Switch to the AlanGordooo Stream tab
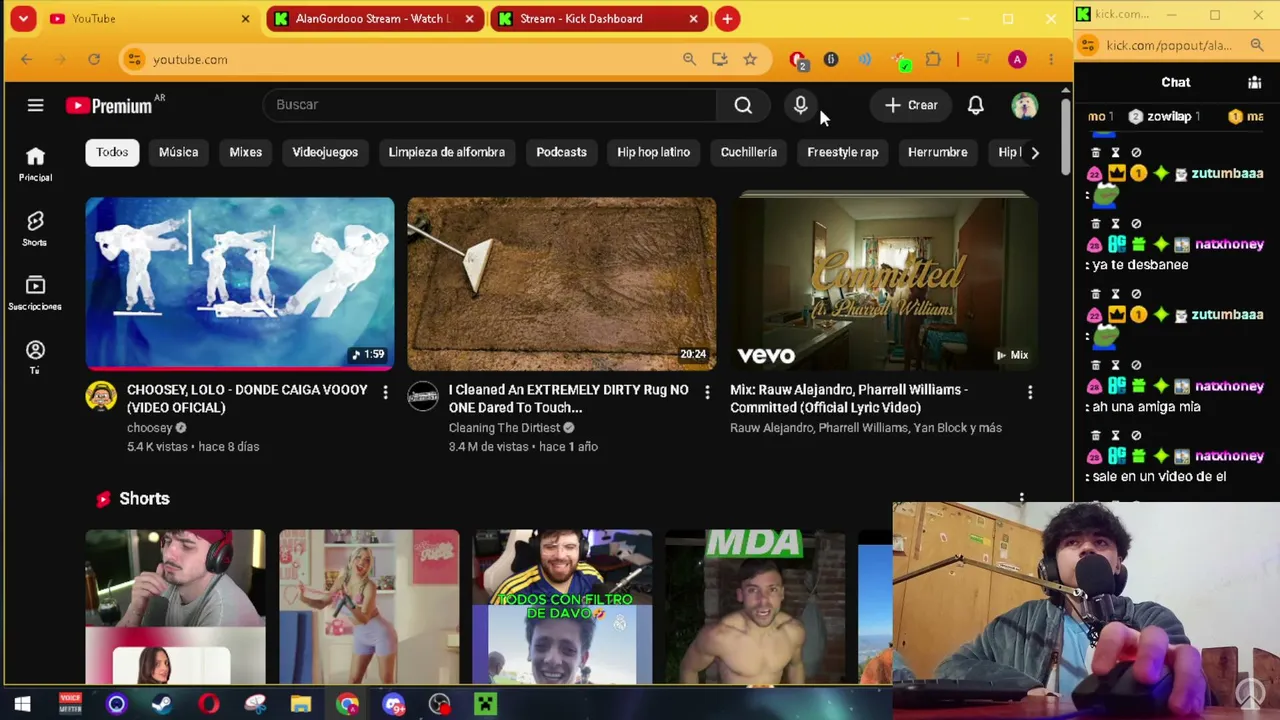The image size is (1280, 720). tap(372, 18)
